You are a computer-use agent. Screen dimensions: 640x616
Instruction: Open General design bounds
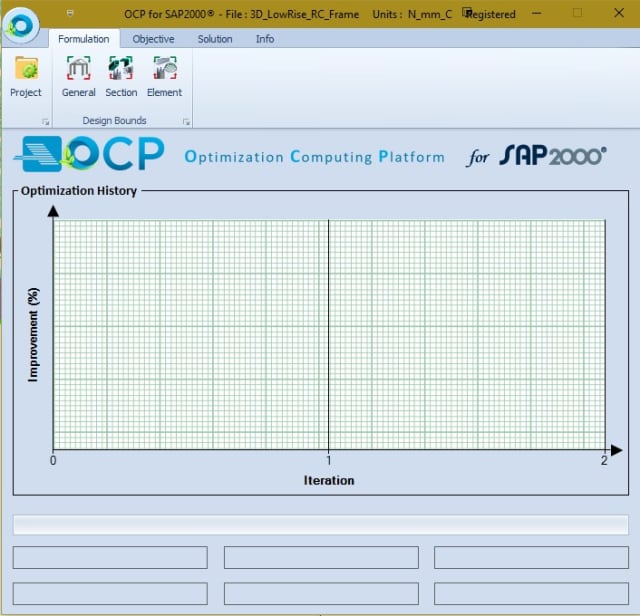(x=78, y=77)
